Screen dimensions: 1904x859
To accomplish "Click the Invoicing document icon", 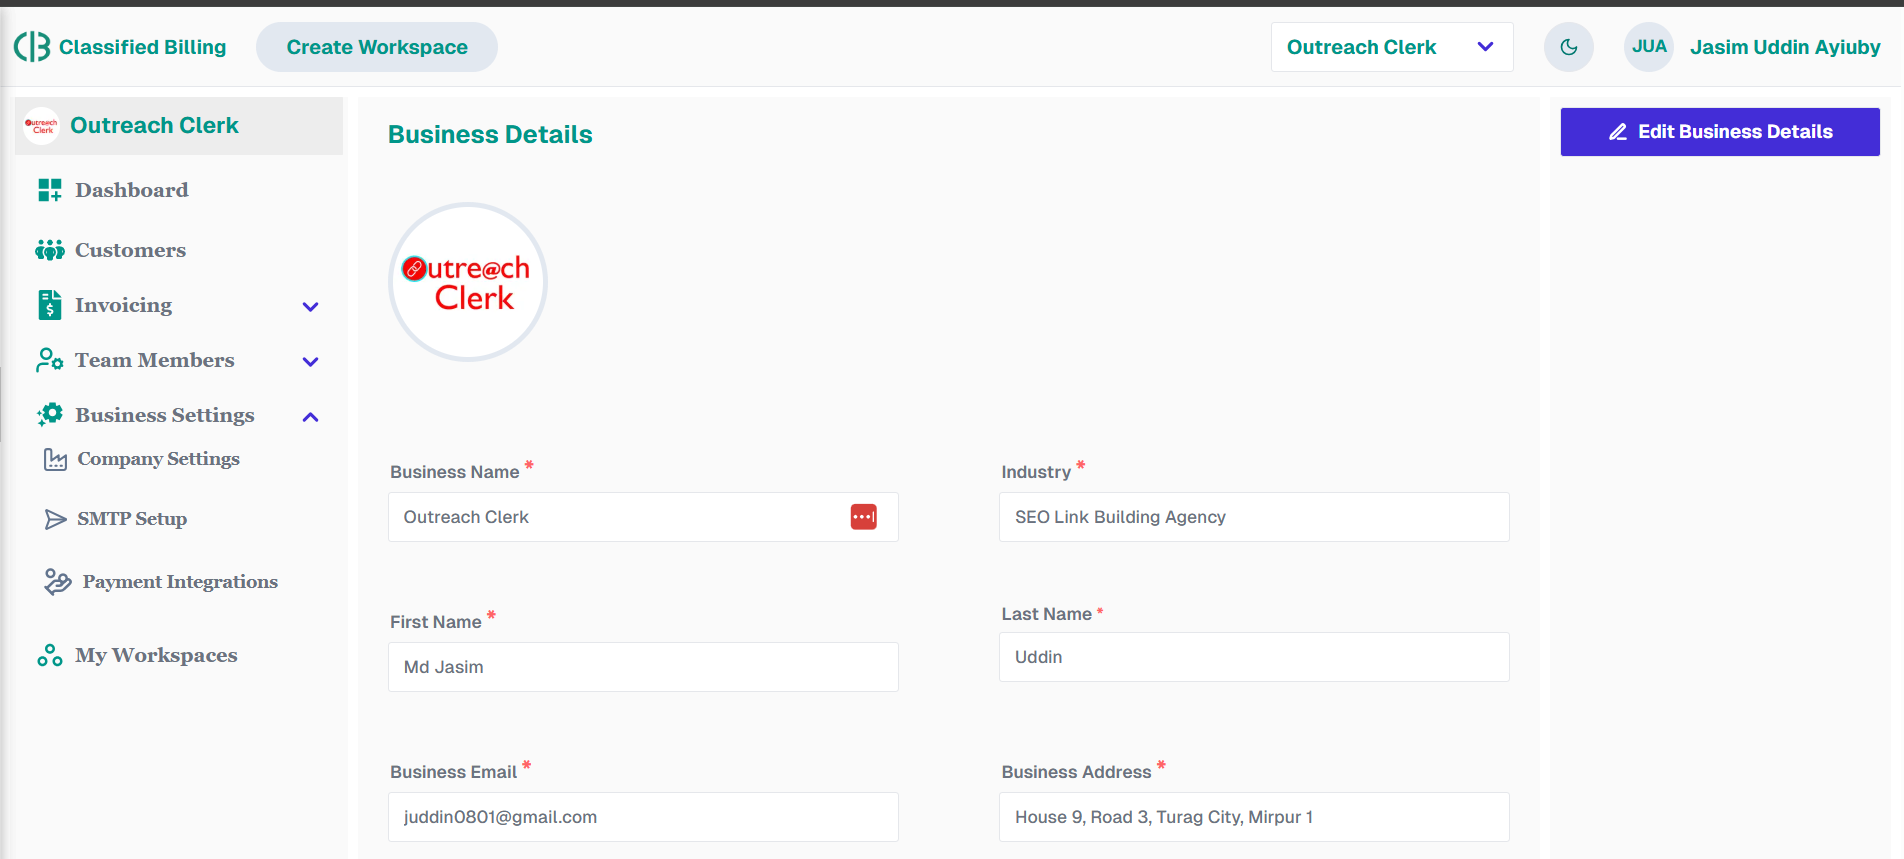I will click(x=49, y=305).
